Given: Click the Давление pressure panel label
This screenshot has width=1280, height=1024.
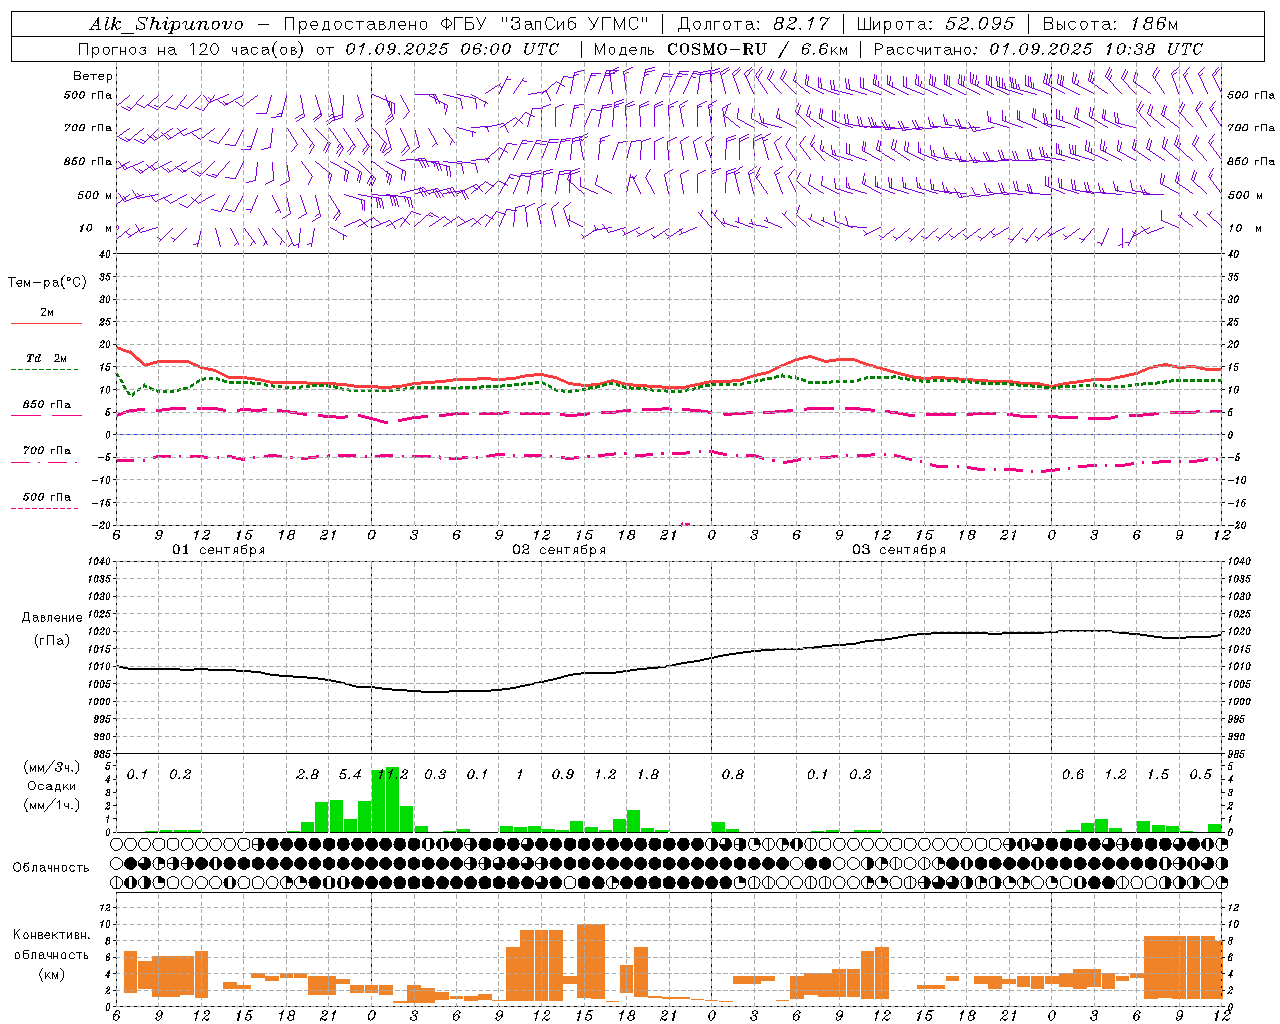Looking at the screenshot, I should [52, 618].
